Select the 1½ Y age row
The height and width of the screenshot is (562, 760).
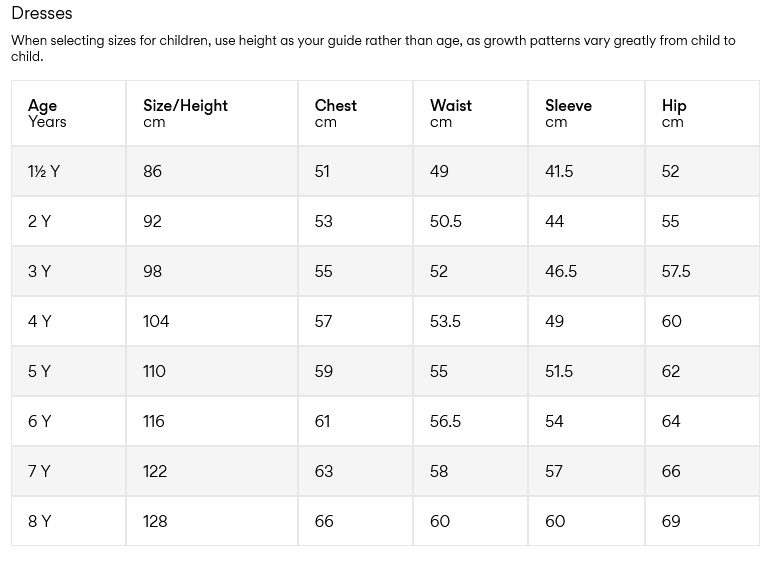pos(44,171)
